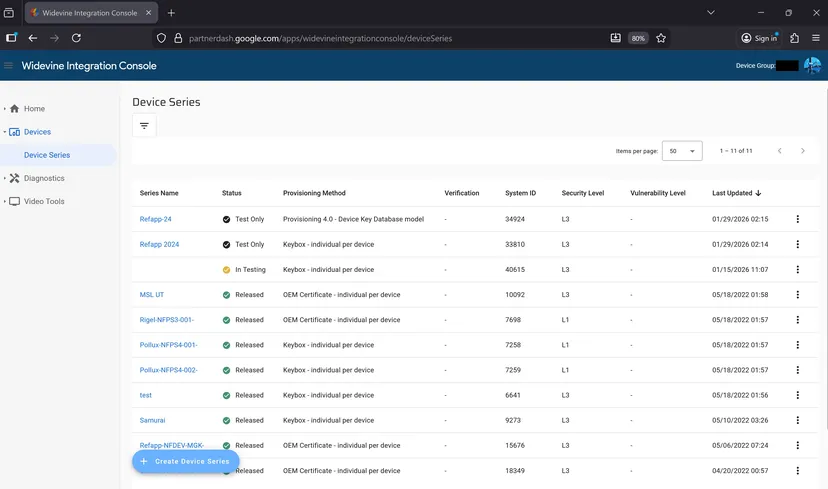Viewport: 828px width, 489px height.
Task: Open the Refapp 2024 series link
Action: 159,244
